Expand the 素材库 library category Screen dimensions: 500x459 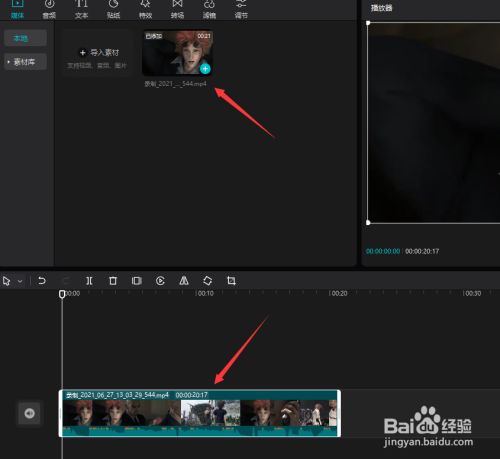(x=25, y=62)
